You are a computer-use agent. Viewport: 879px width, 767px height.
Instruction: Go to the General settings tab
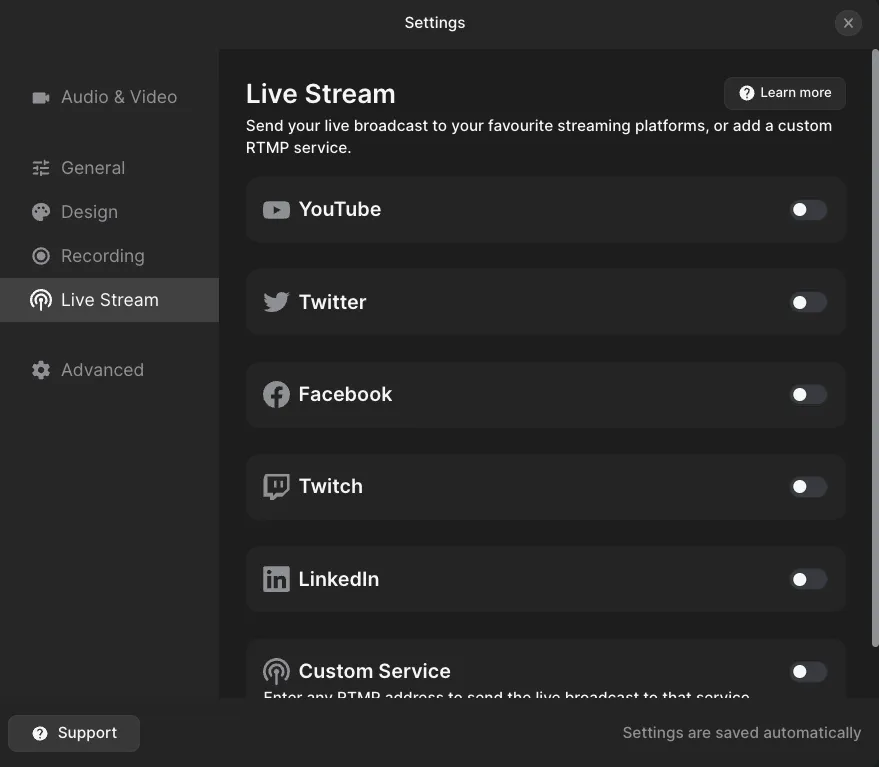coord(109,168)
